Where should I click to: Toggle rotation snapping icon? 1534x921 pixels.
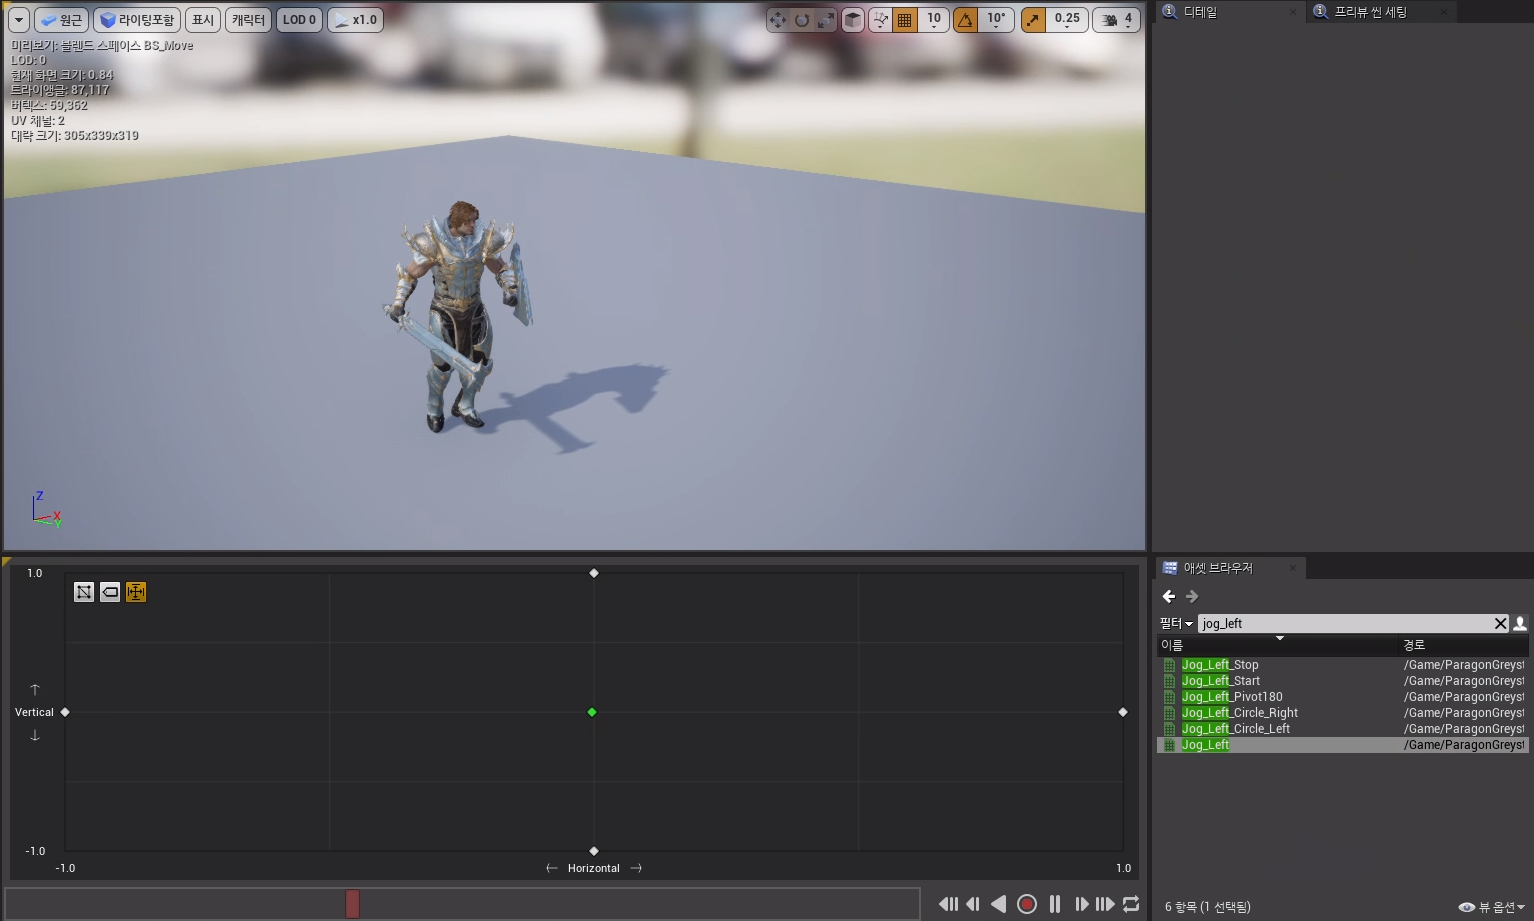[x=966, y=20]
